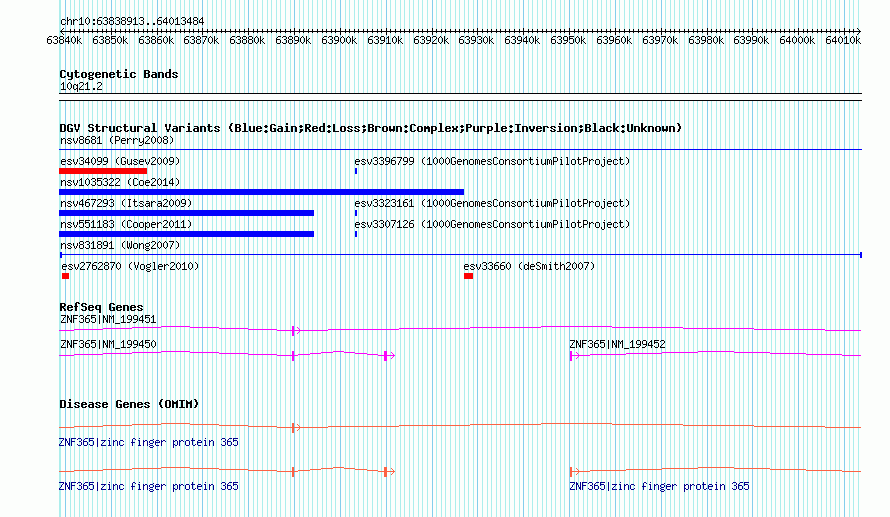The image size is (890, 517).
Task: Select the esv3396799 small blue variant marker
Action: pyautogui.click(x=356, y=171)
